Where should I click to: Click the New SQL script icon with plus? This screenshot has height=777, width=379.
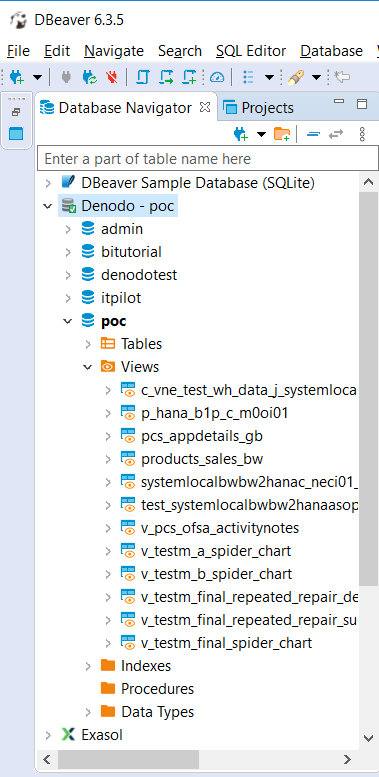coord(190,77)
